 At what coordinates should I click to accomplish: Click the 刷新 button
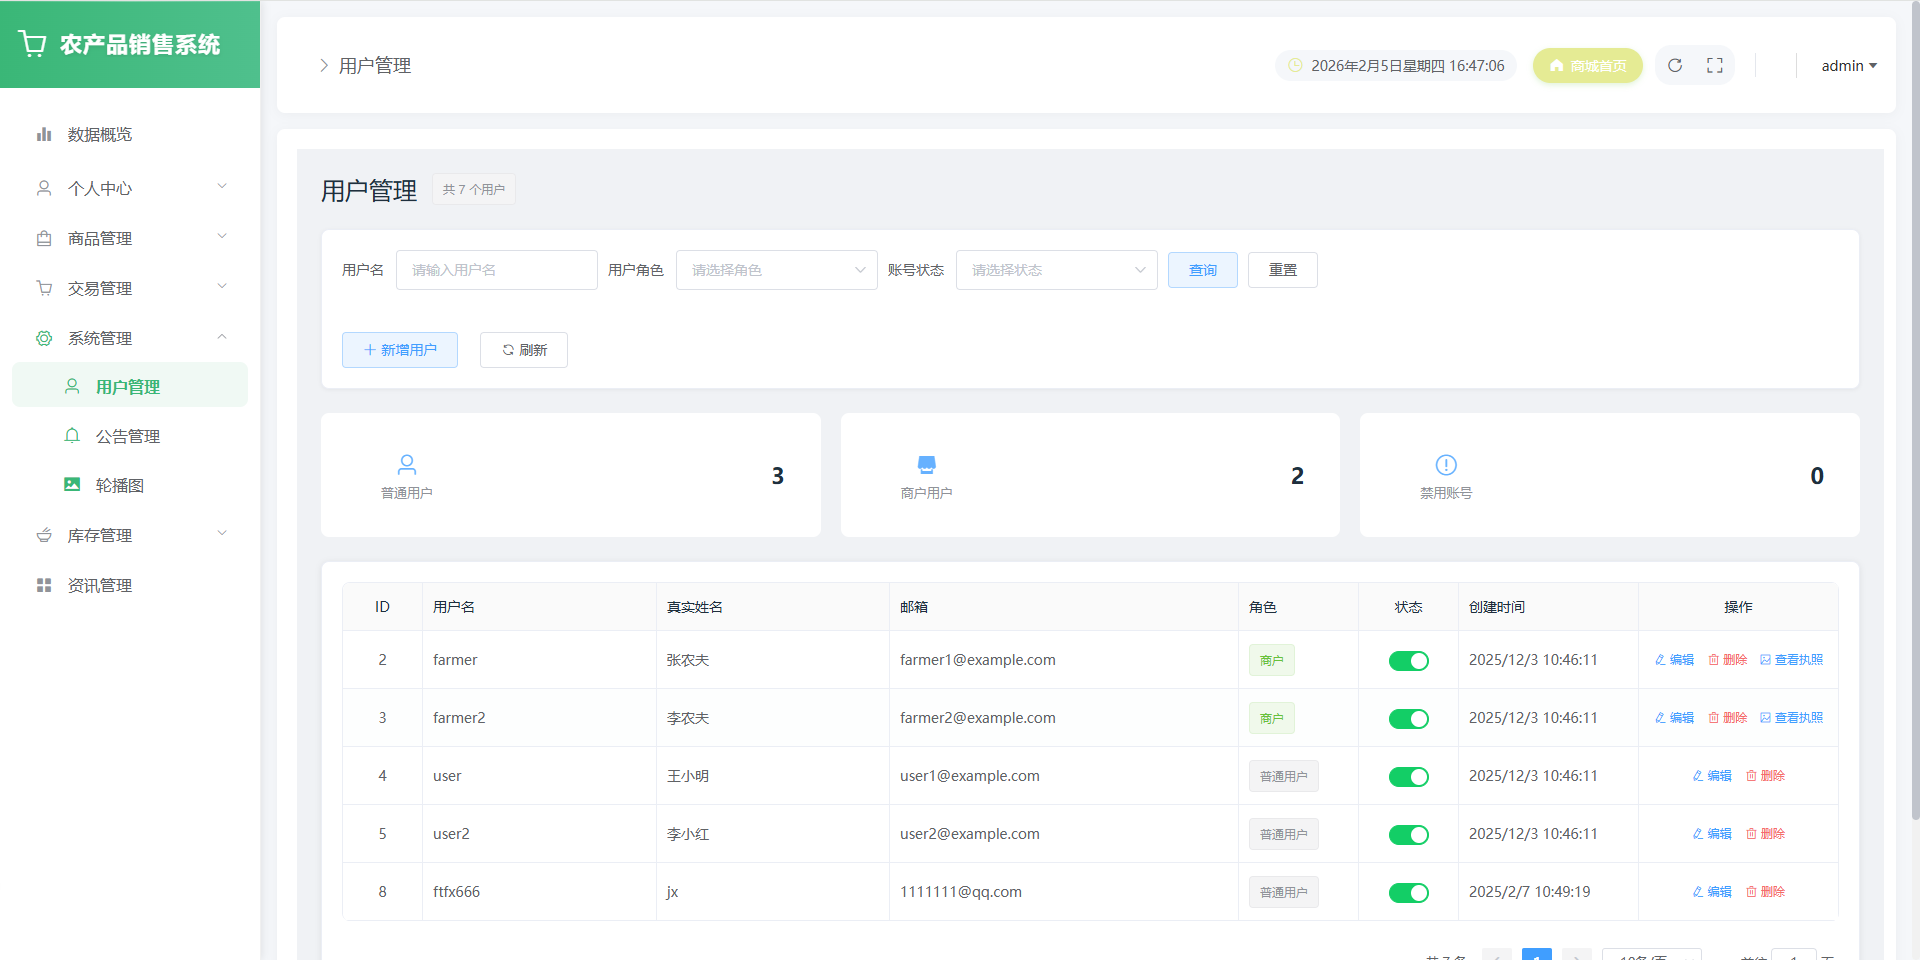[x=524, y=350]
